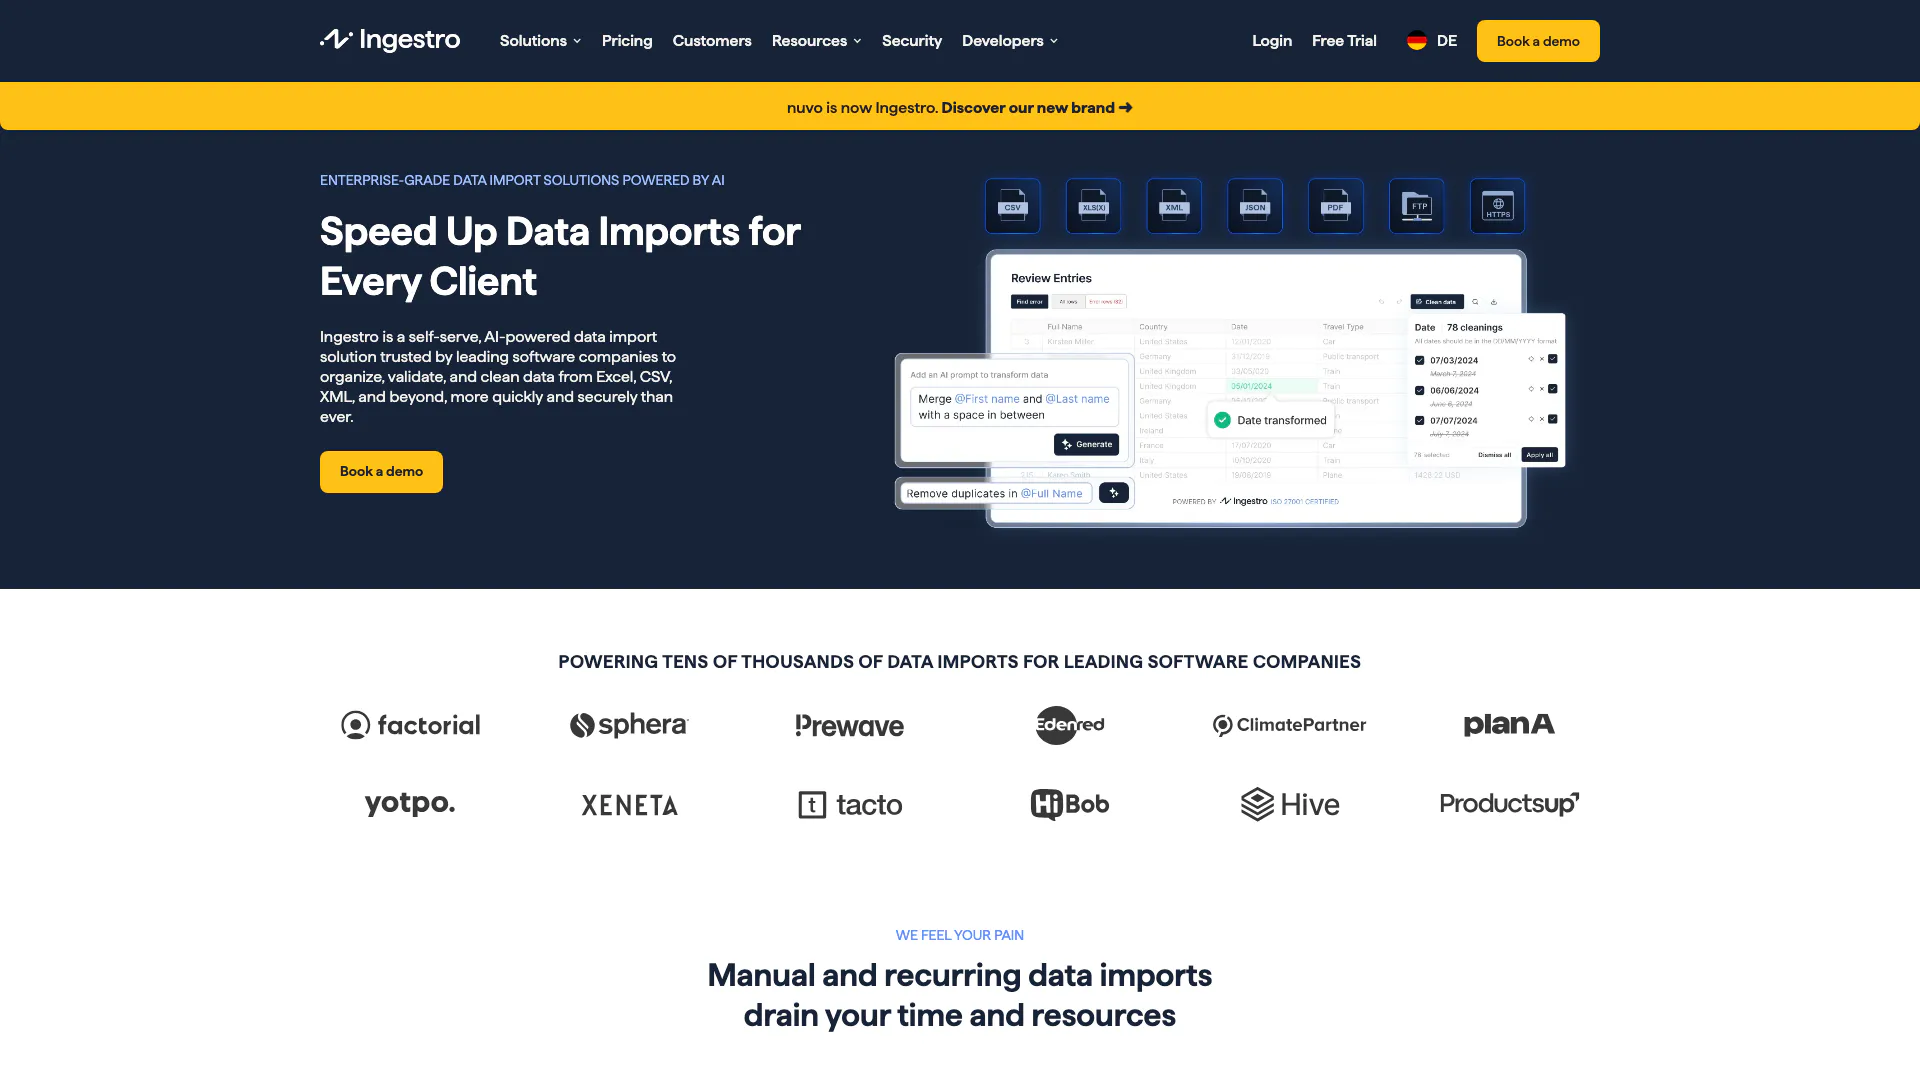The image size is (1920, 1080).
Task: Click the FTP folder icon
Action: (1416, 206)
